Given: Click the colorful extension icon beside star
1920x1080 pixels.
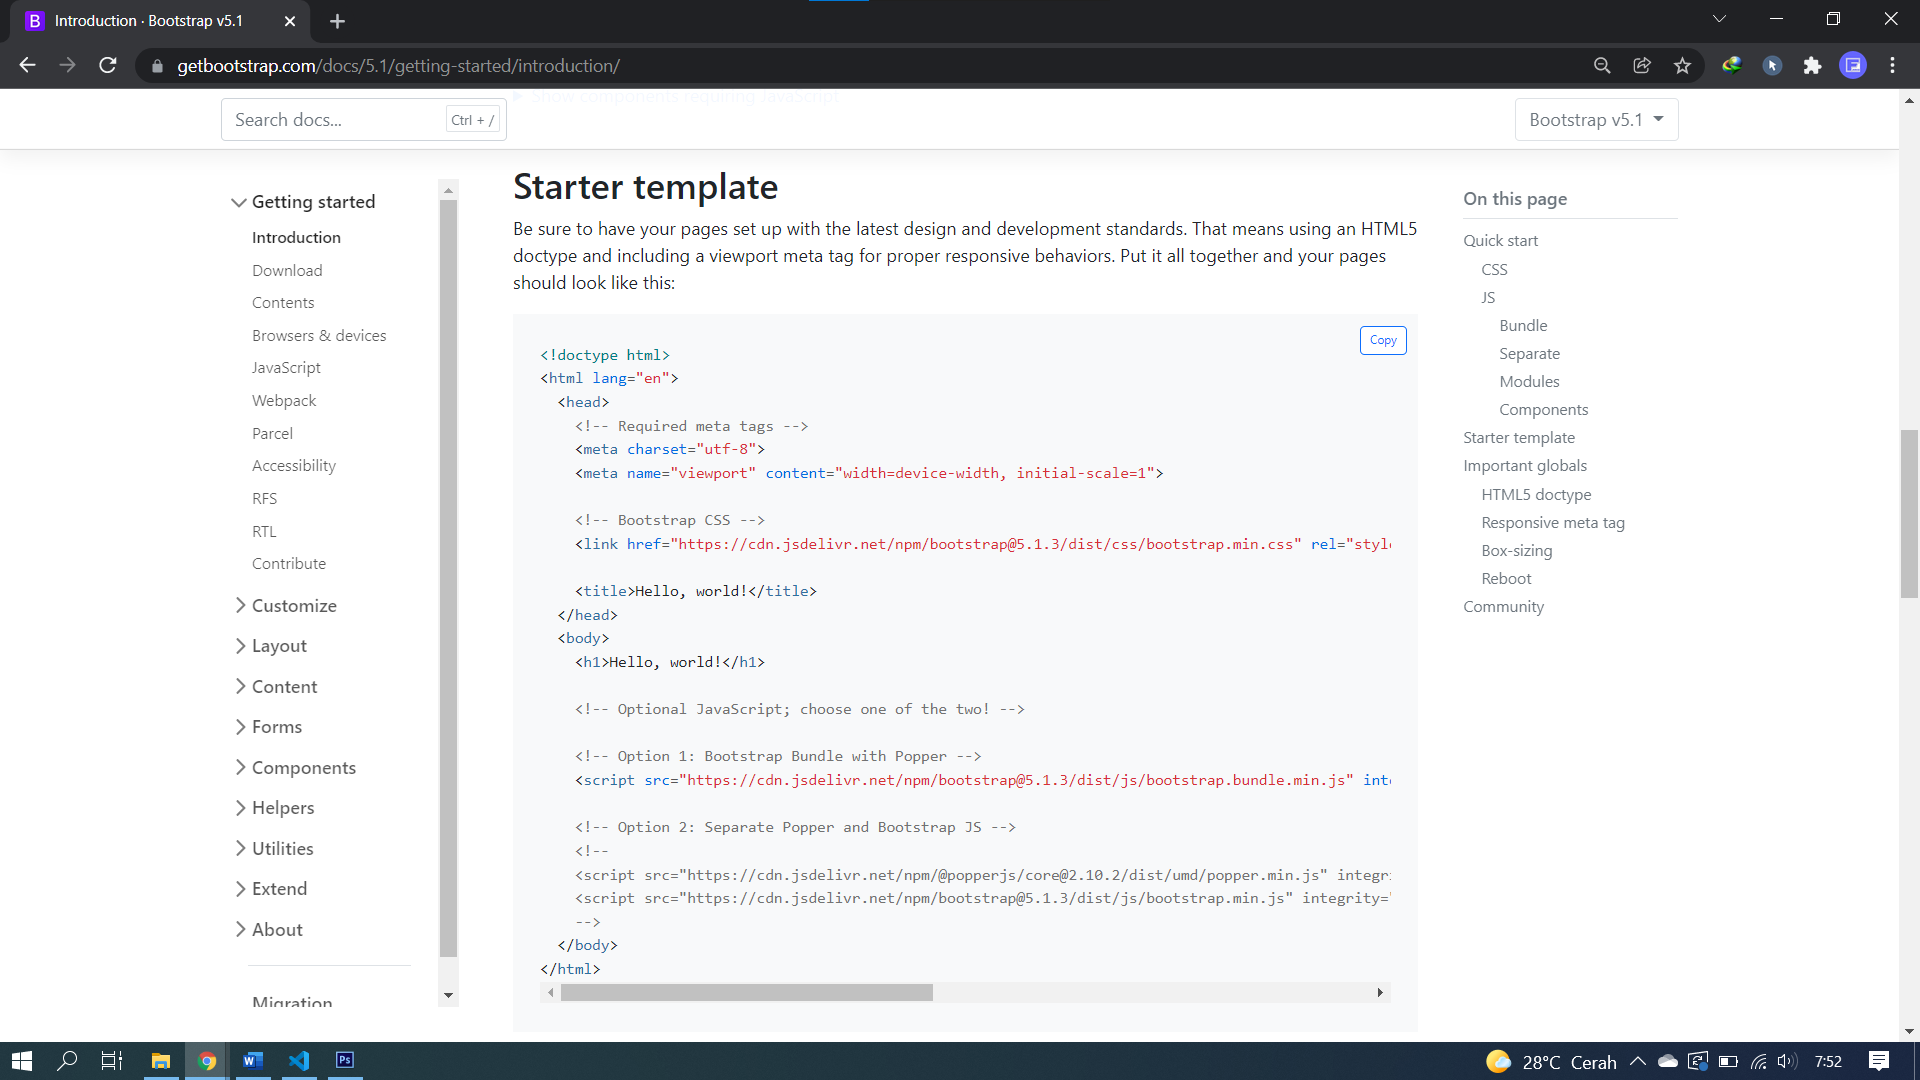Looking at the screenshot, I should (1731, 65).
